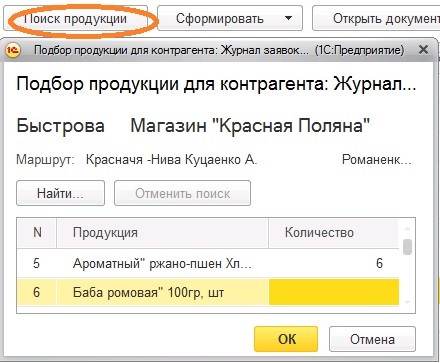The height and width of the screenshot is (363, 440).
Task: Click the Продукция column header
Action: (x=162, y=232)
